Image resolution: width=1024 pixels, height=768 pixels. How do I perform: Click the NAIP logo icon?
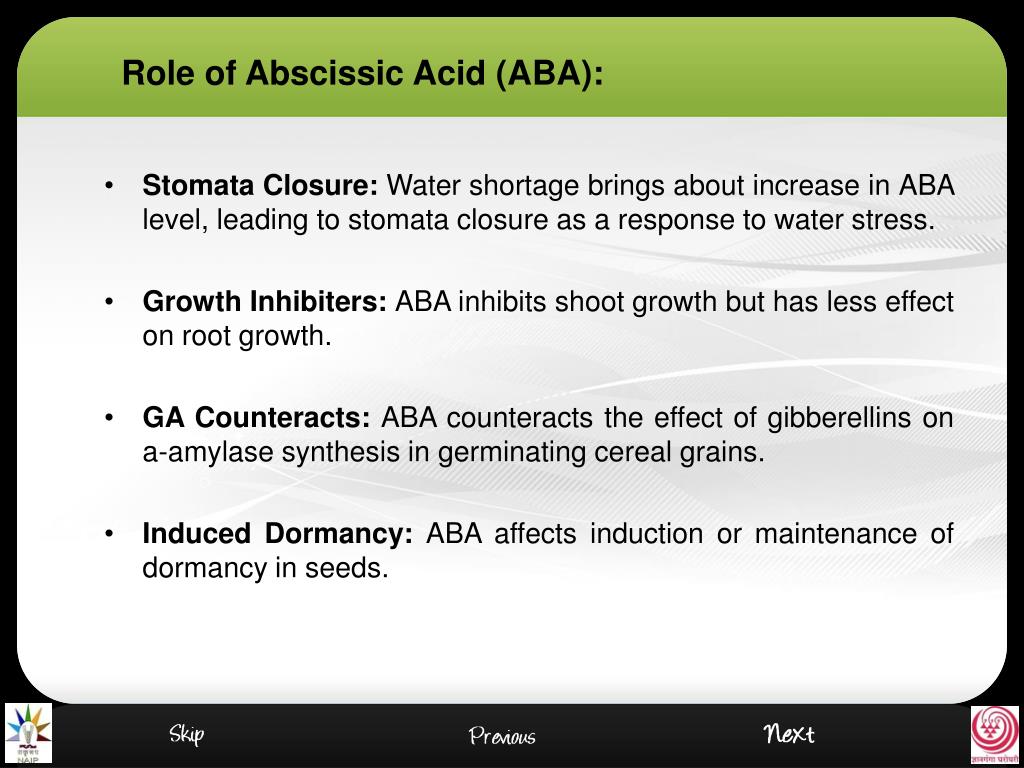[x=29, y=733]
